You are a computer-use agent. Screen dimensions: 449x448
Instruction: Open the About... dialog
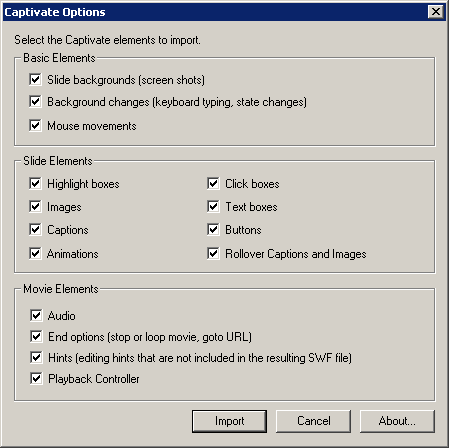tap(397, 421)
